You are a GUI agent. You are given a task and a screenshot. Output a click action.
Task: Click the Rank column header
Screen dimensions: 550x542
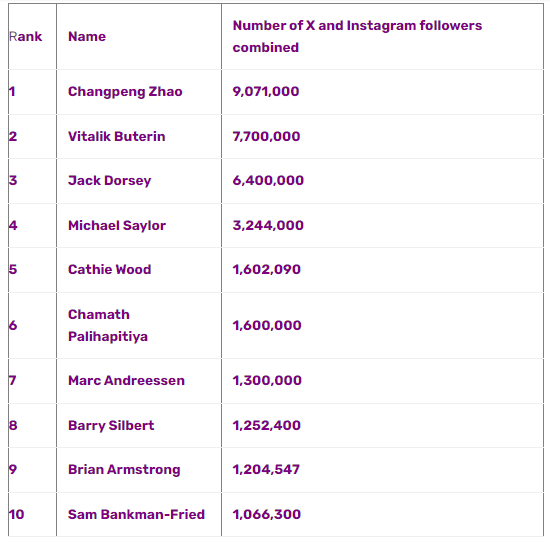point(26,36)
